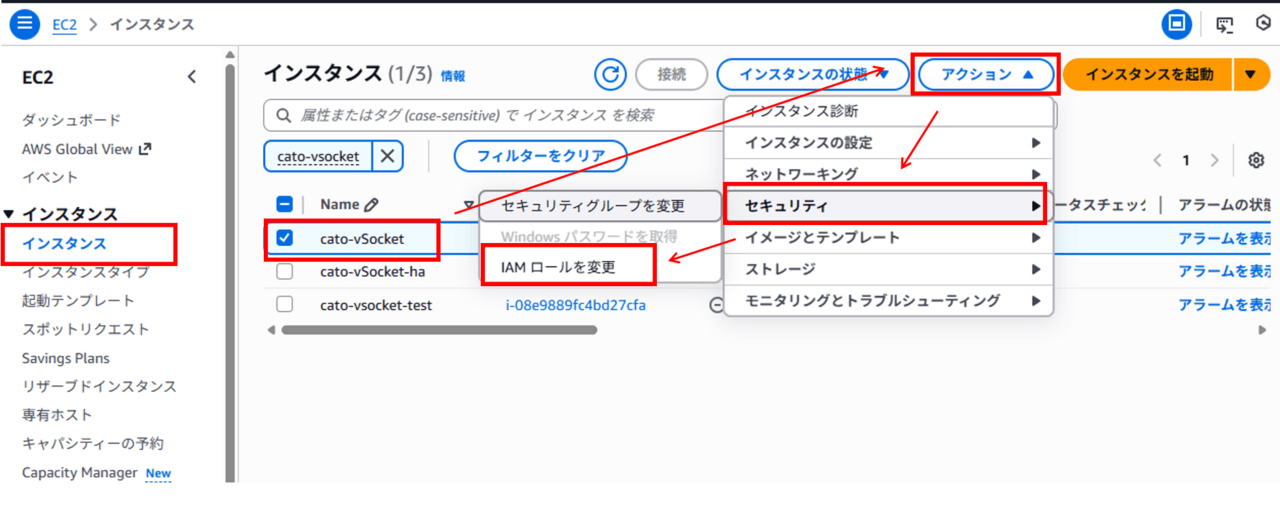Collapse the EC2 sidebar with the chevron
1280x522 pixels.
point(192,77)
